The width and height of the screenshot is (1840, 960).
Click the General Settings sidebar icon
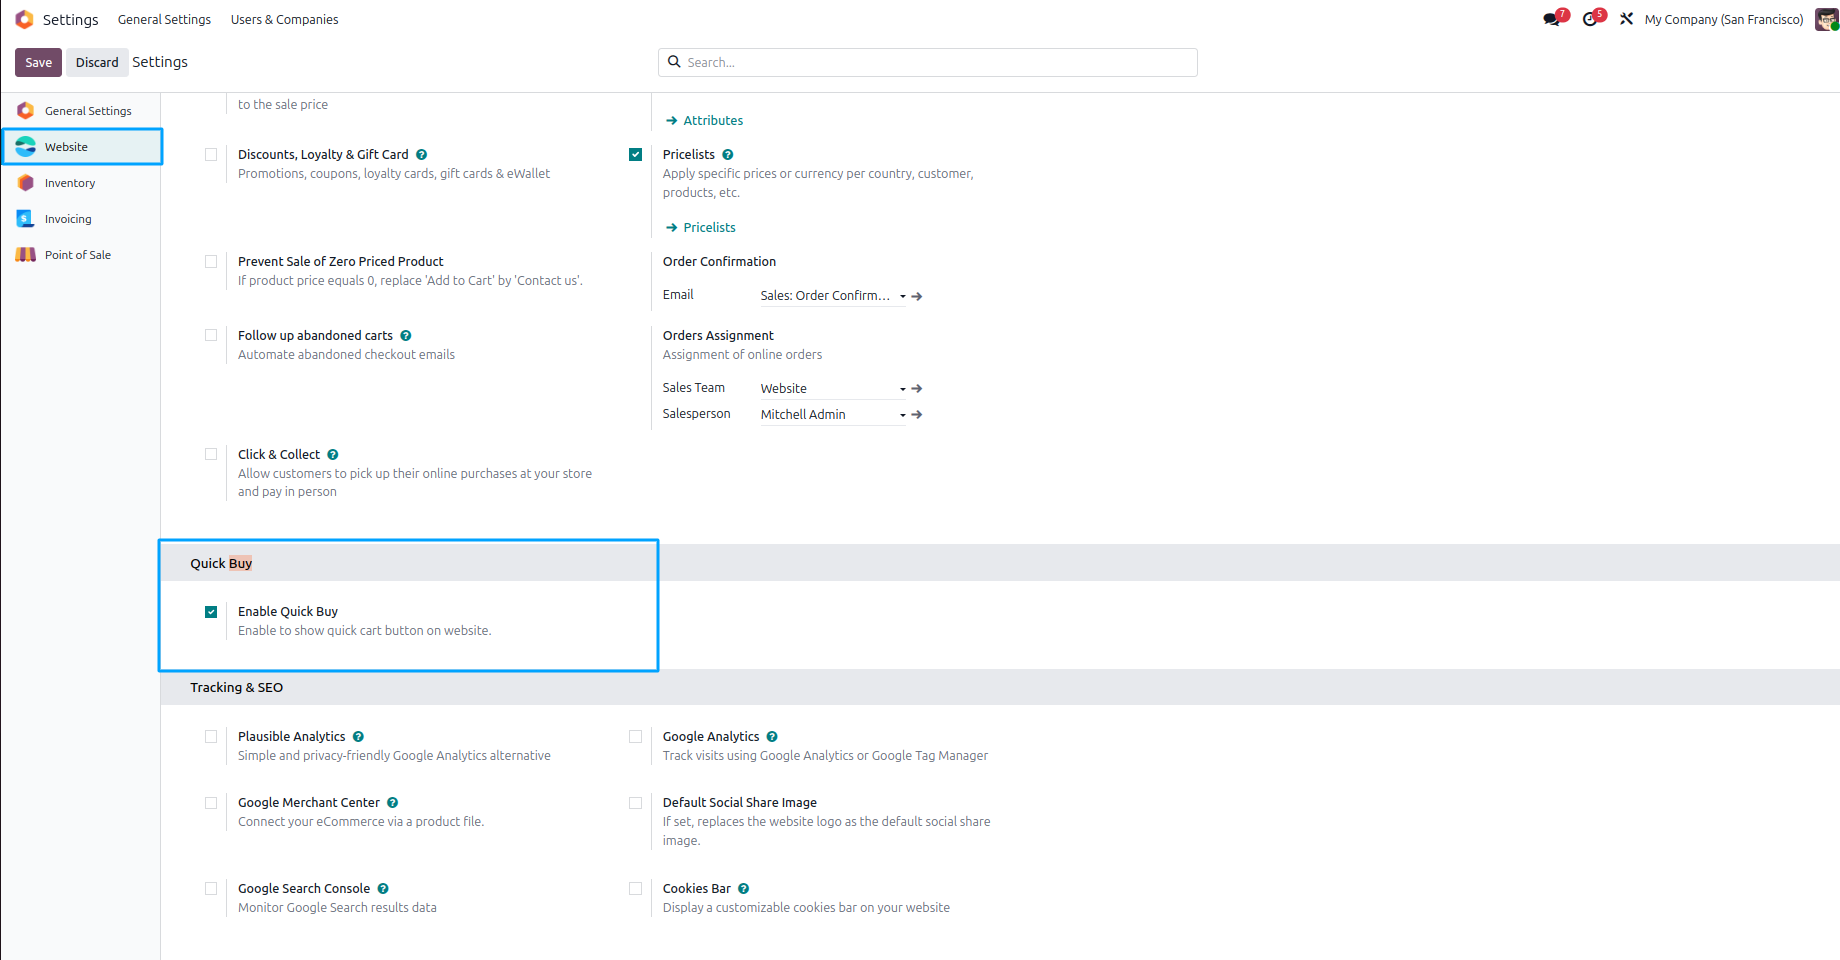(26, 111)
